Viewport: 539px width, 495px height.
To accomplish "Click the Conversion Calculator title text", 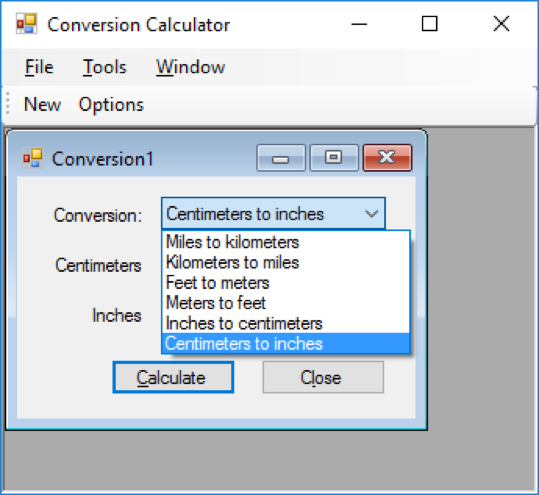I will click(139, 25).
